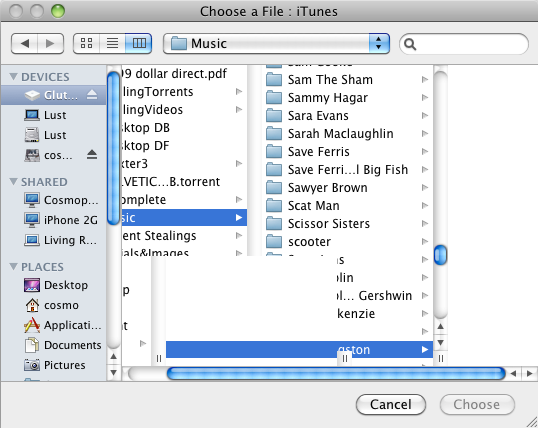This screenshot has width=538, height=428.
Task: Select the first Lust computer device
Action: tap(54, 115)
